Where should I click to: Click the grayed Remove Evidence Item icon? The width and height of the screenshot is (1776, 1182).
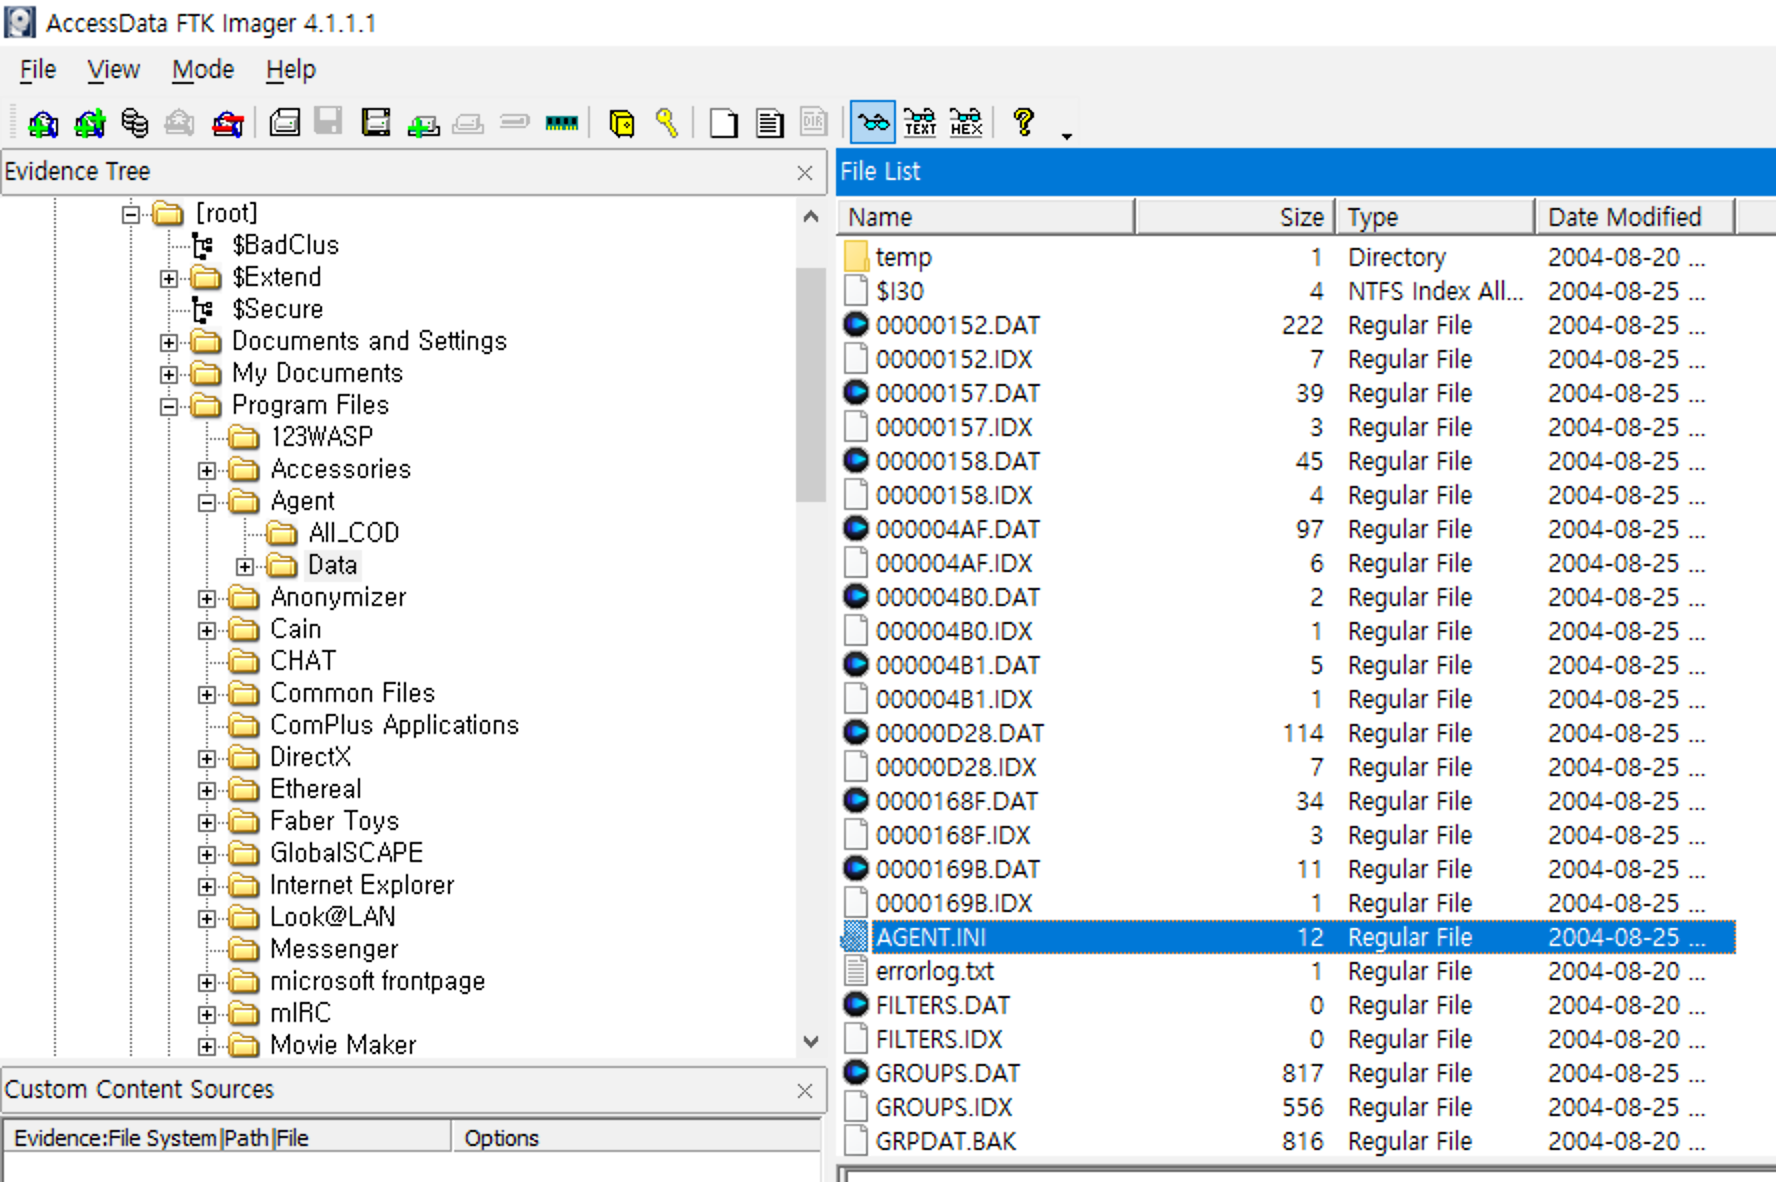(180, 123)
